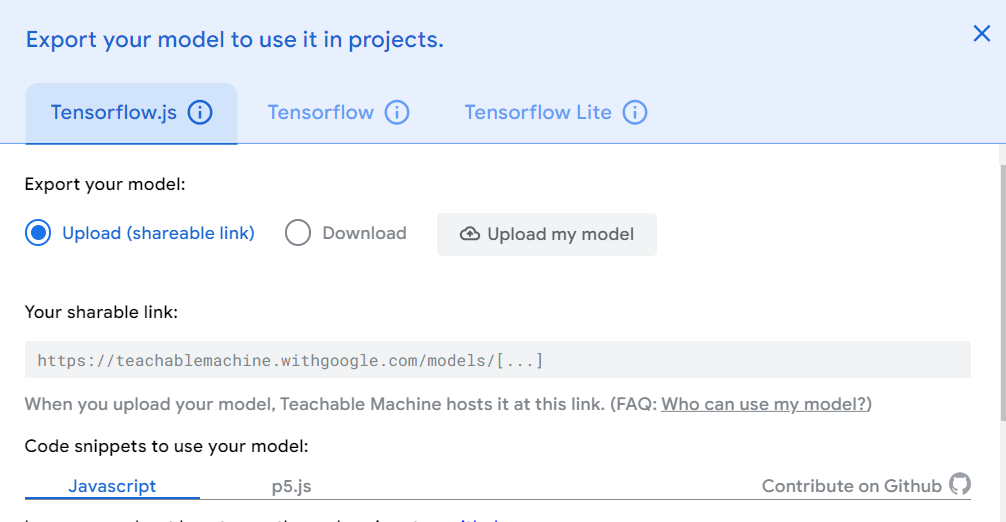This screenshot has height=522, width=1006.
Task: Click the Contribute on Github link
Action: point(851,486)
